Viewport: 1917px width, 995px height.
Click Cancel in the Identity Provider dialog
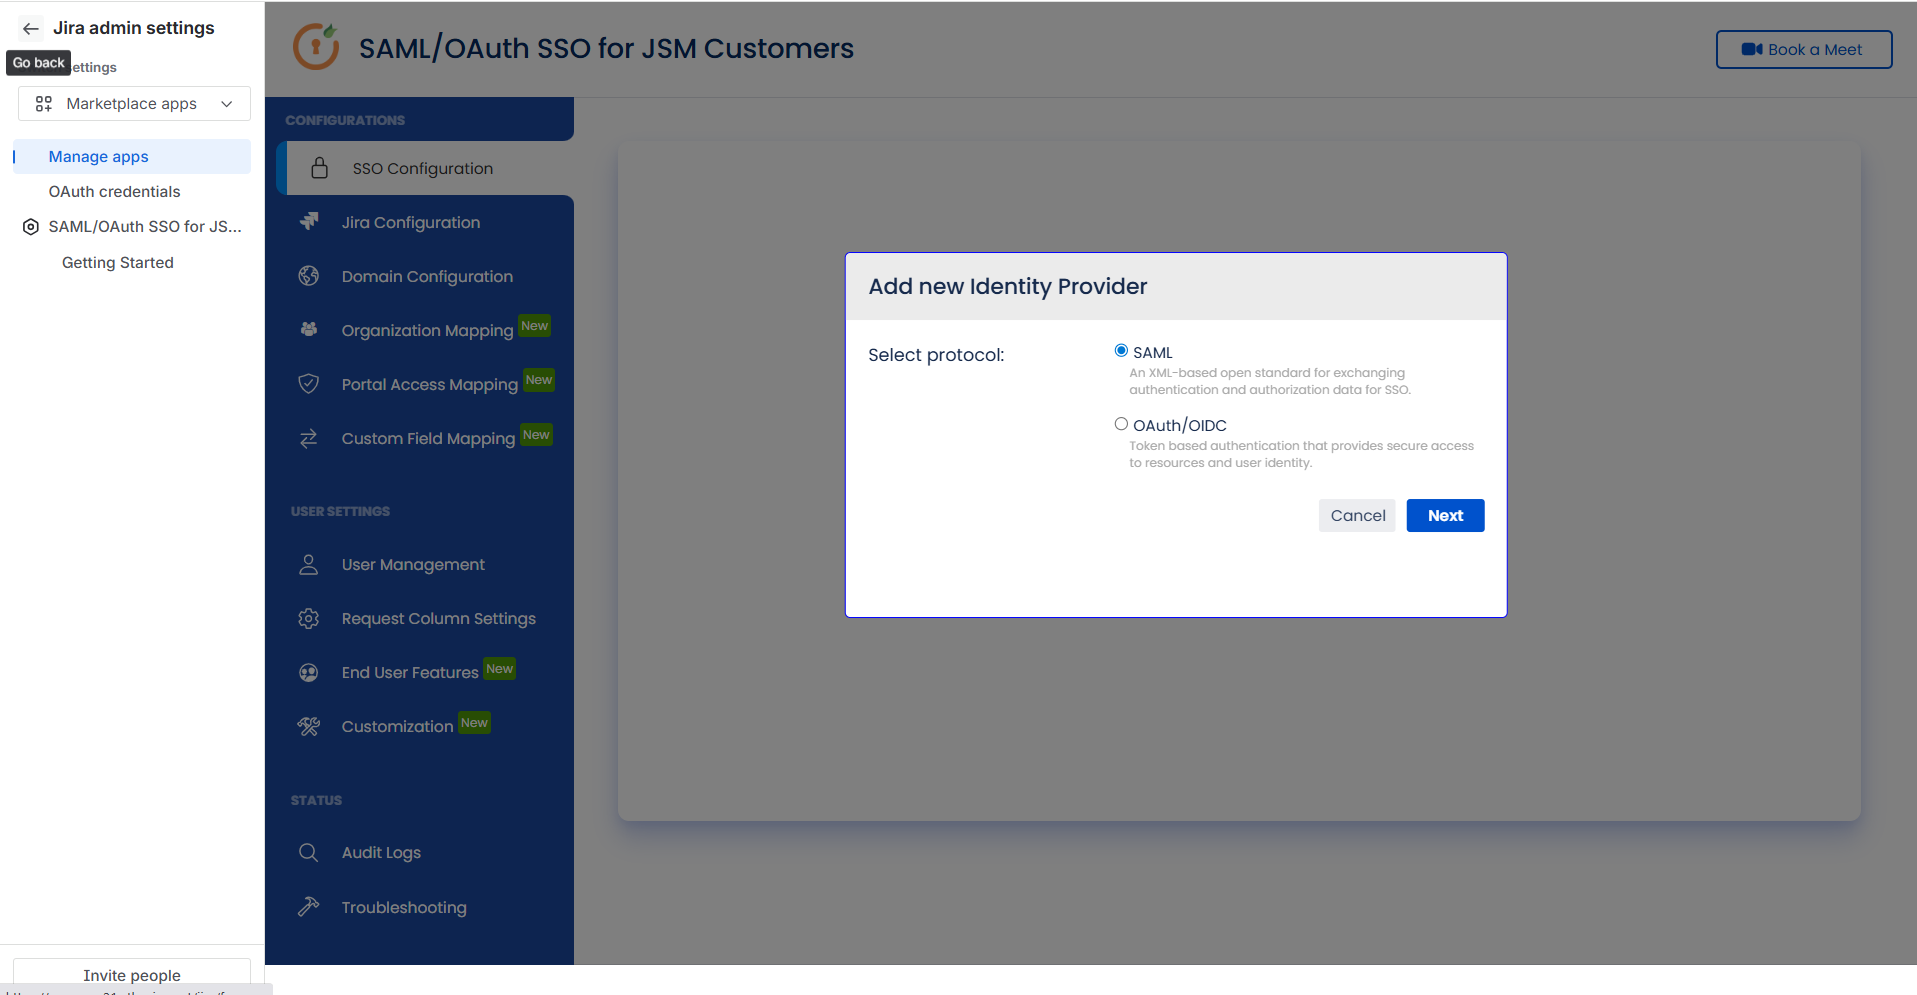(1357, 516)
